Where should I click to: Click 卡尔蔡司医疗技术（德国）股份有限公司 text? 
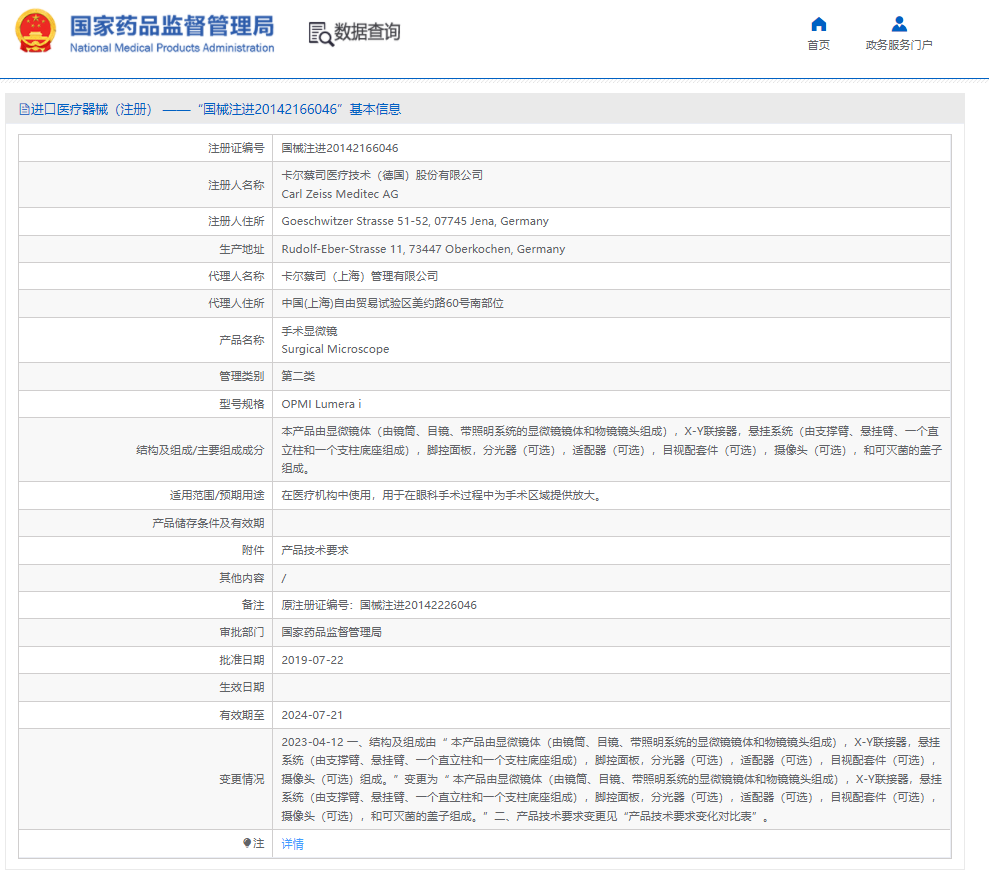[382, 175]
